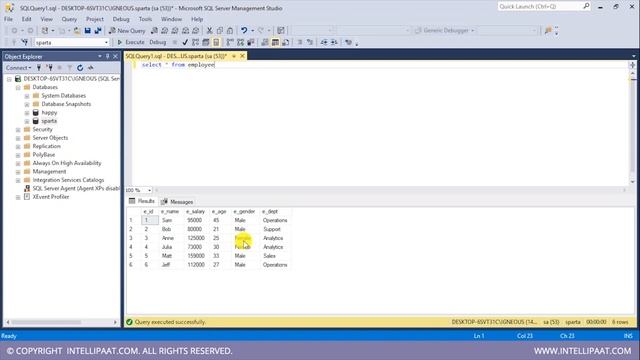Click the Debug button in toolbar

(158, 42)
